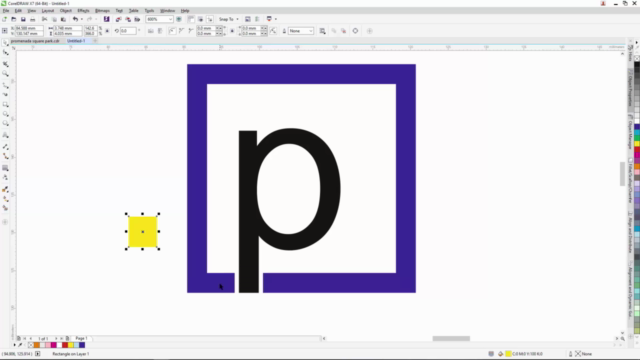Toggle chamfered corner type button
The image size is (640, 360).
tap(191, 31)
